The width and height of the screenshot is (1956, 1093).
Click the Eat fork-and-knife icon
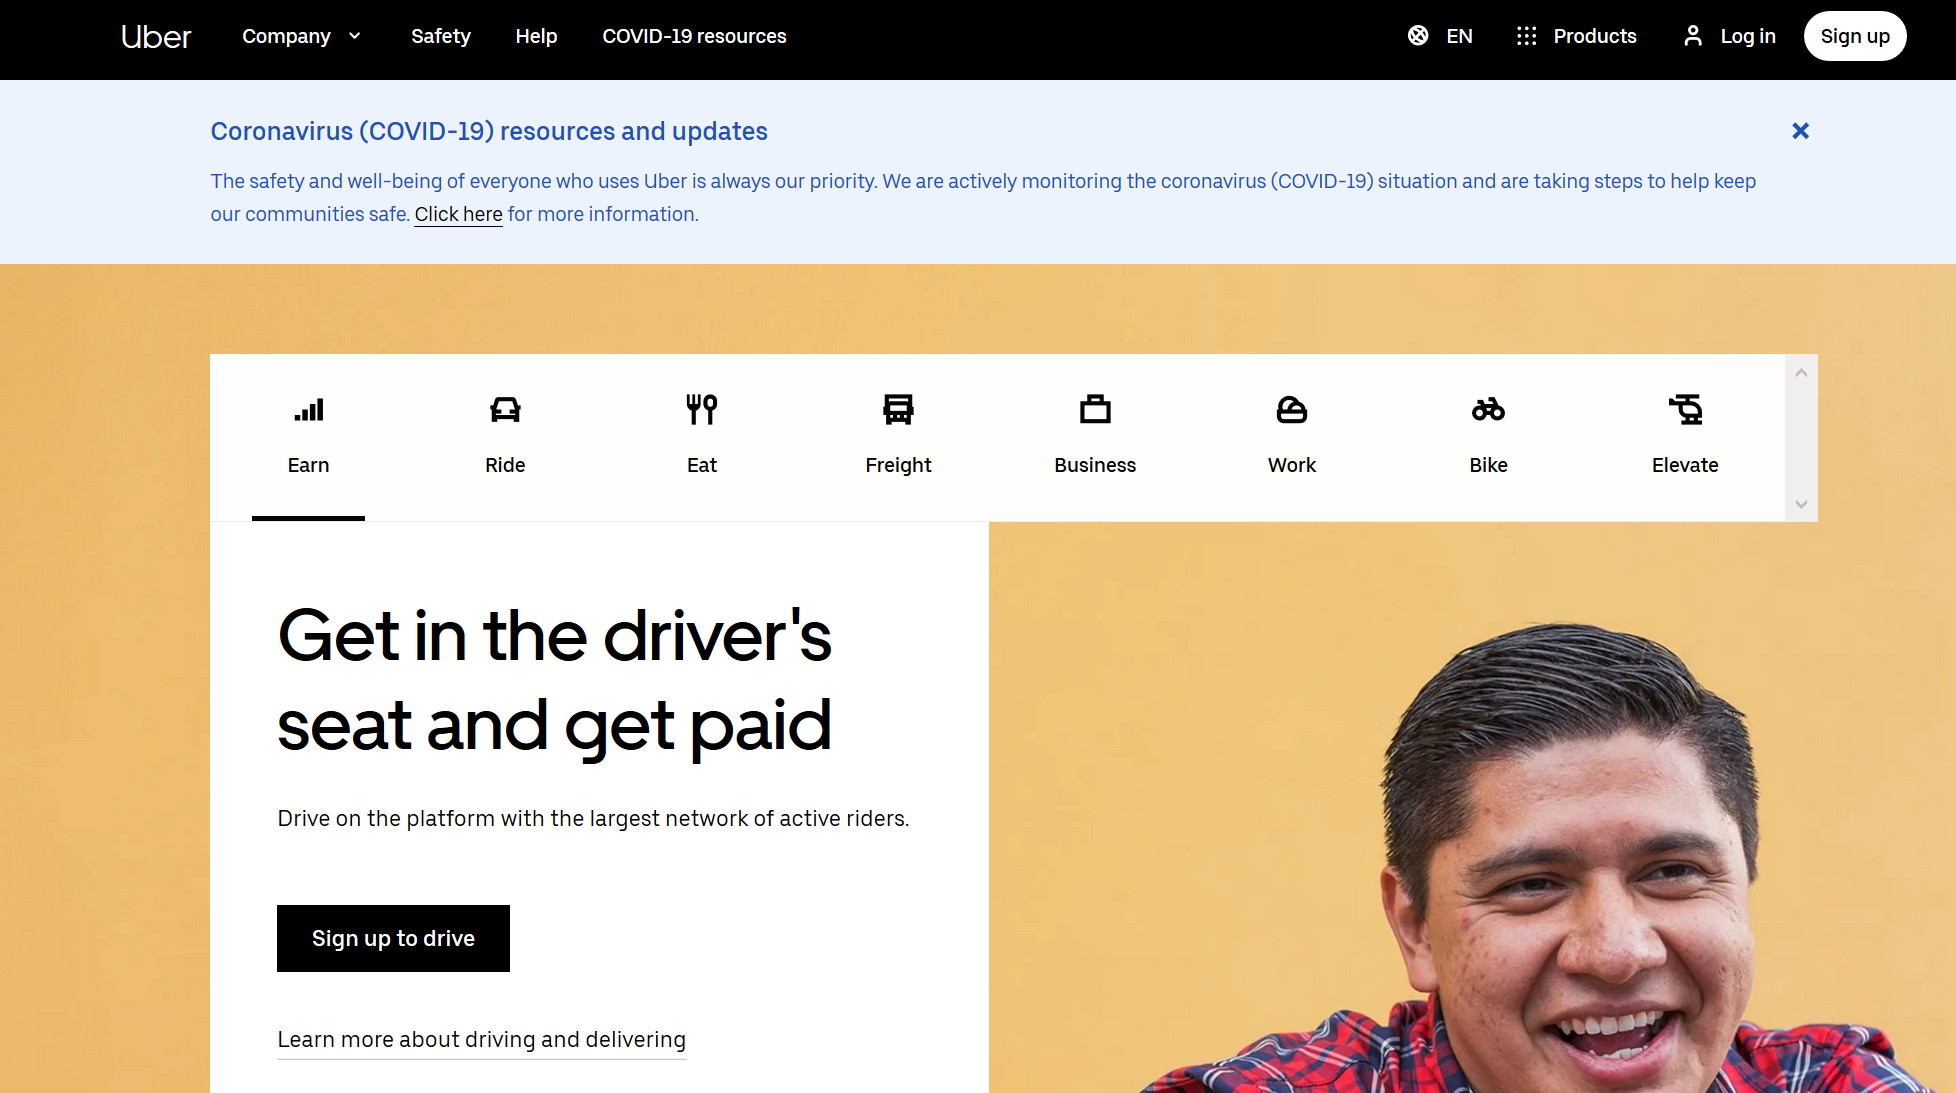tap(701, 410)
